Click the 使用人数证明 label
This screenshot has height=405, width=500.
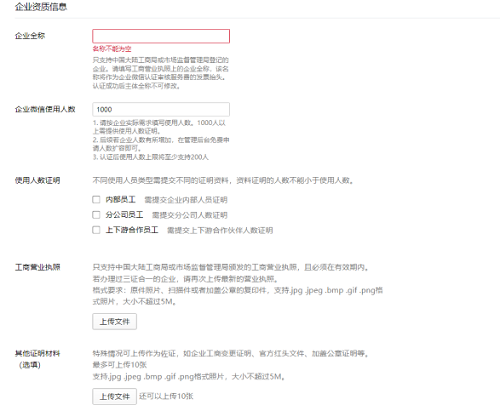click(x=37, y=181)
